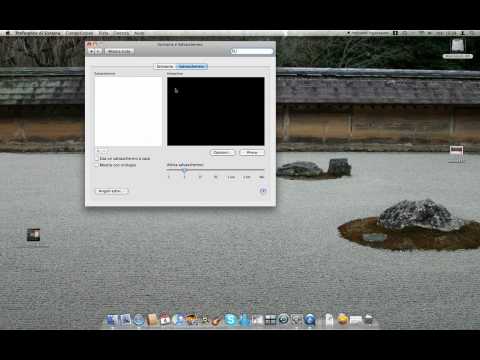Click the Opzioni button
Screen dimensions: 480x360
click(222, 153)
